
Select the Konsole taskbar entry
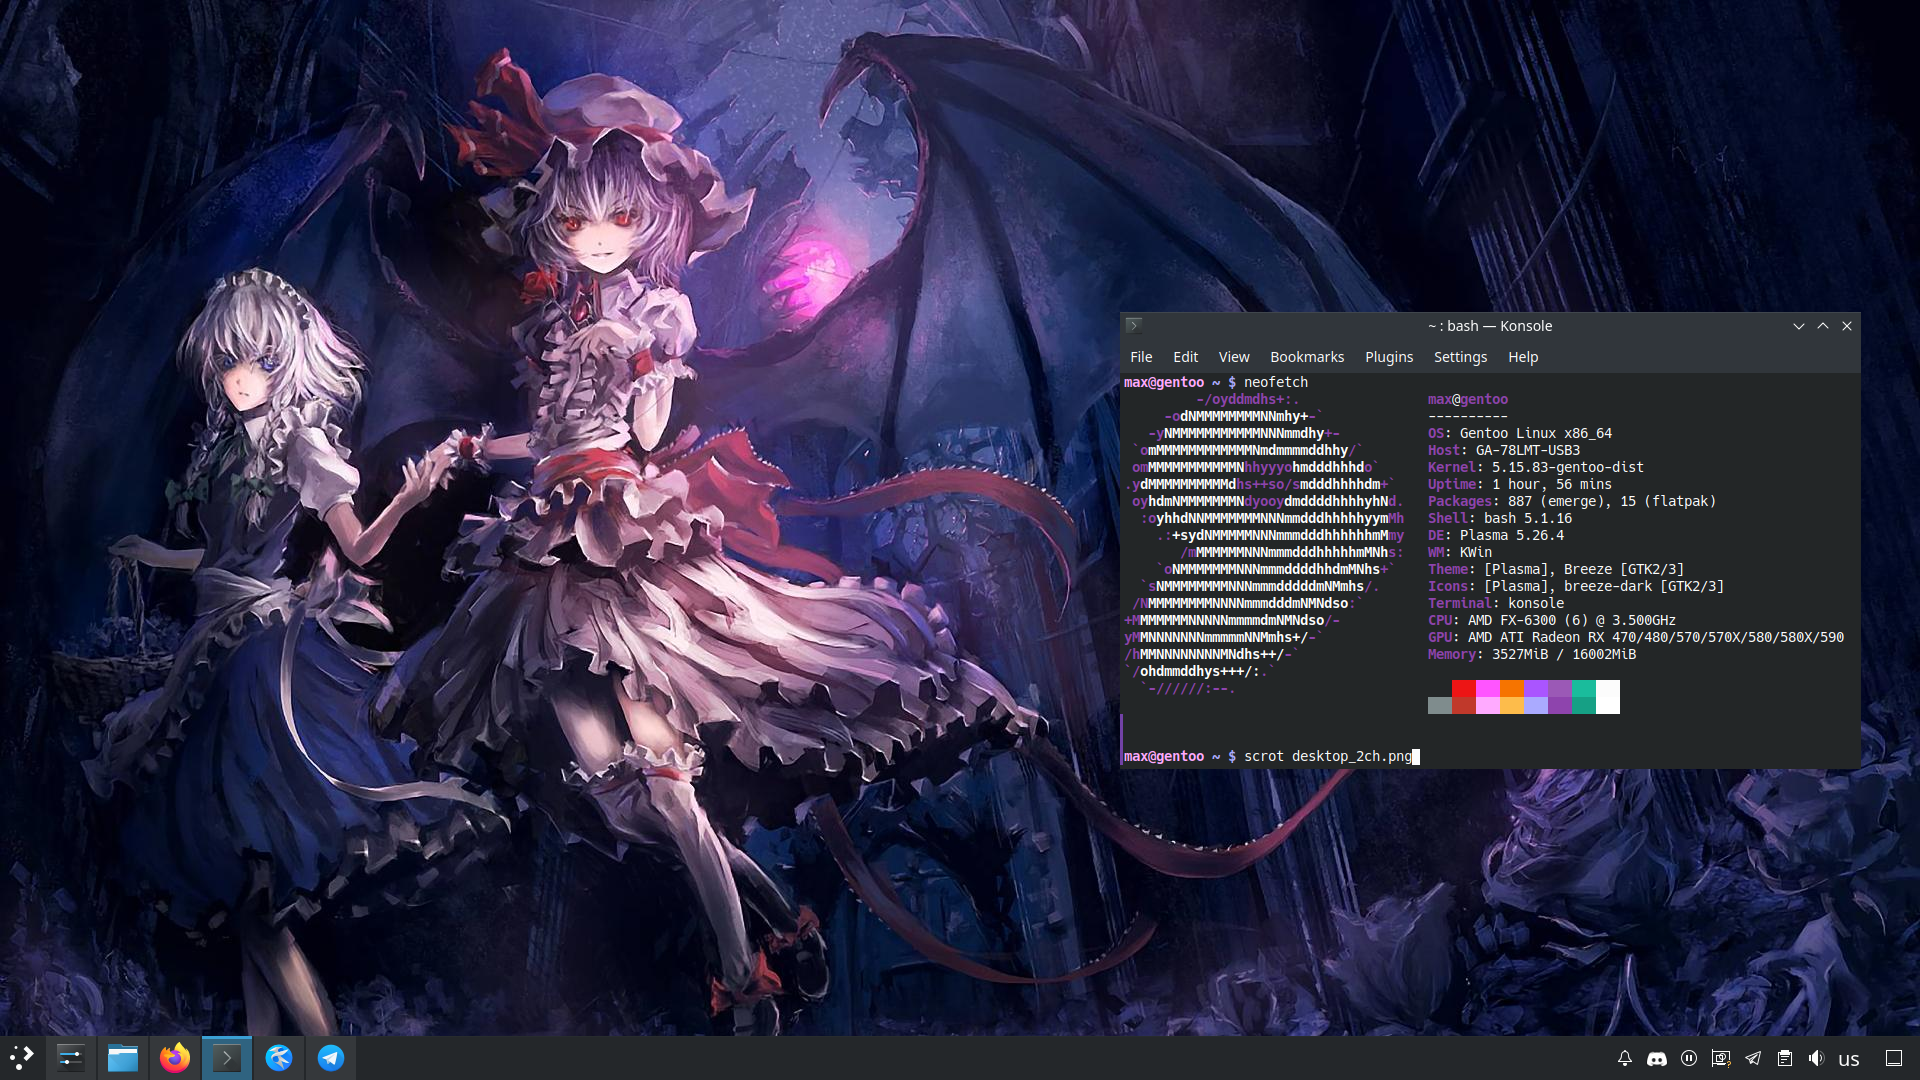pyautogui.click(x=227, y=1057)
